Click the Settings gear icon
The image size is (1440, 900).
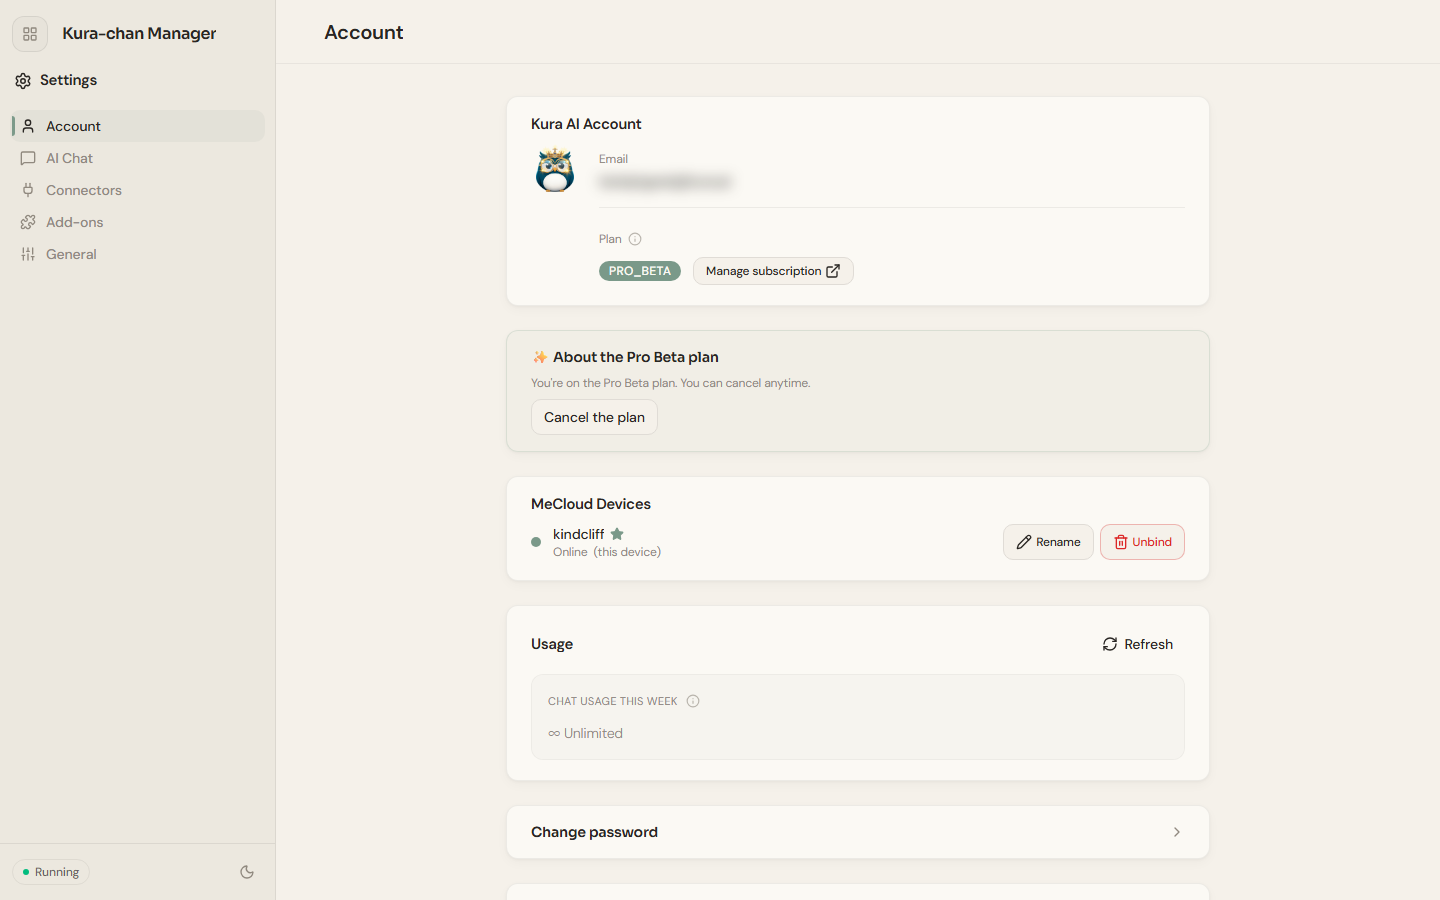click(23, 80)
